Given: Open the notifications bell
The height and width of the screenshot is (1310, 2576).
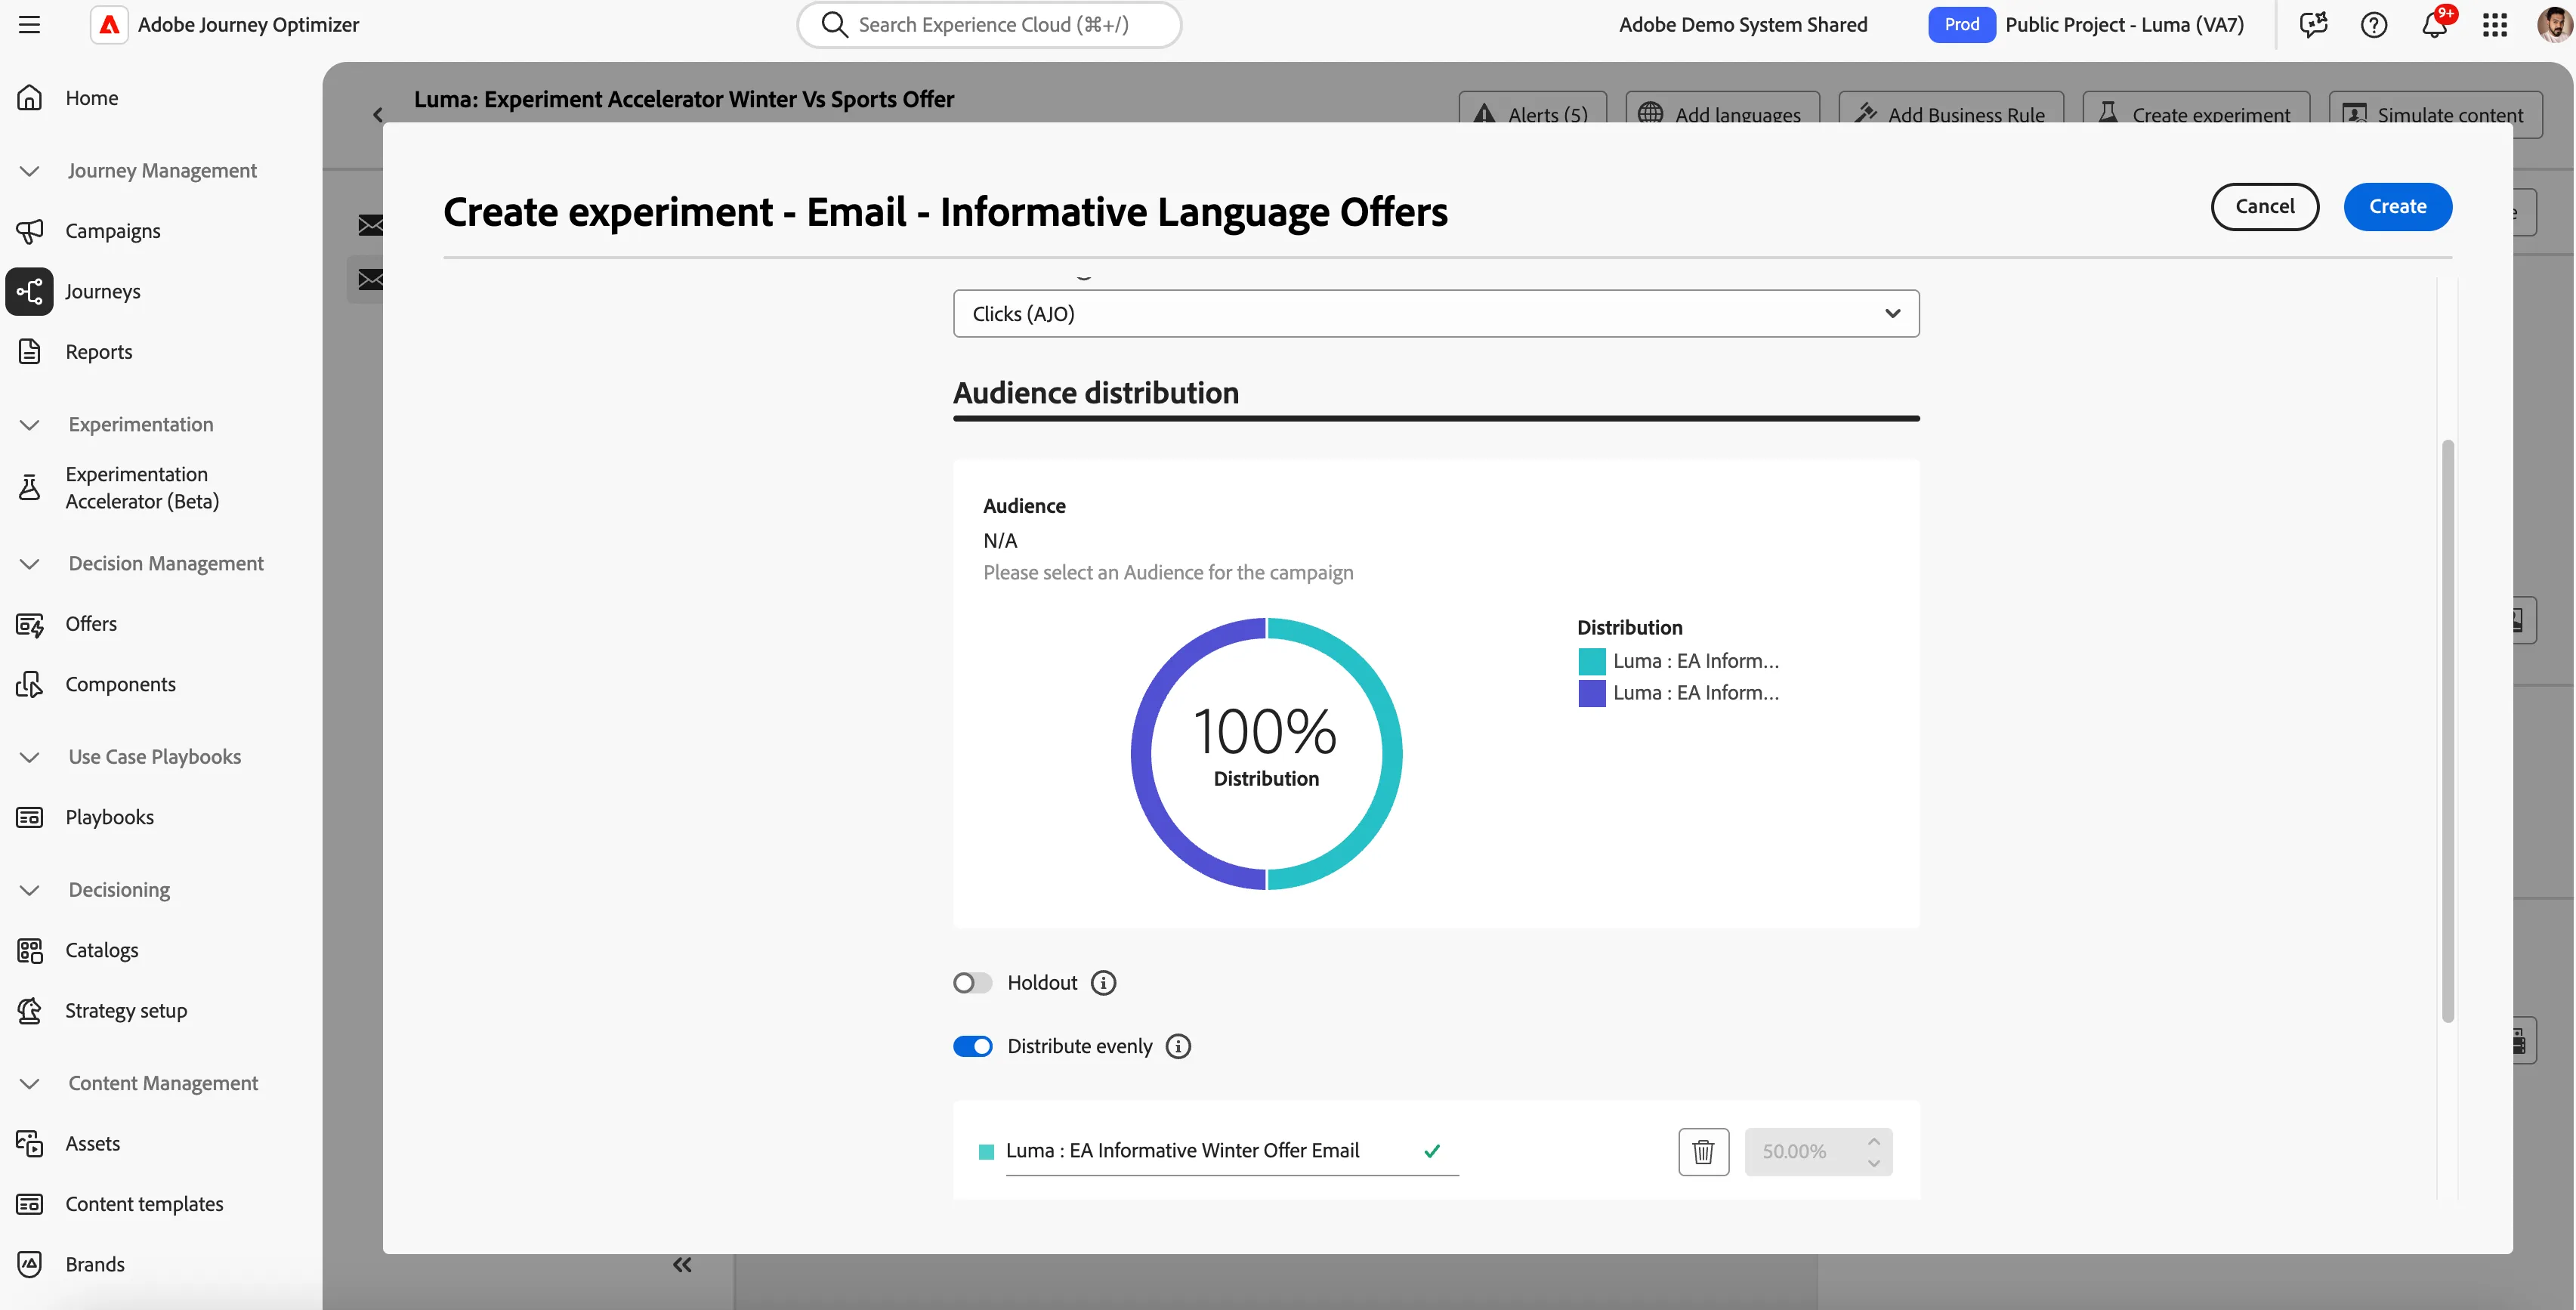Looking at the screenshot, I should pos(2434,25).
